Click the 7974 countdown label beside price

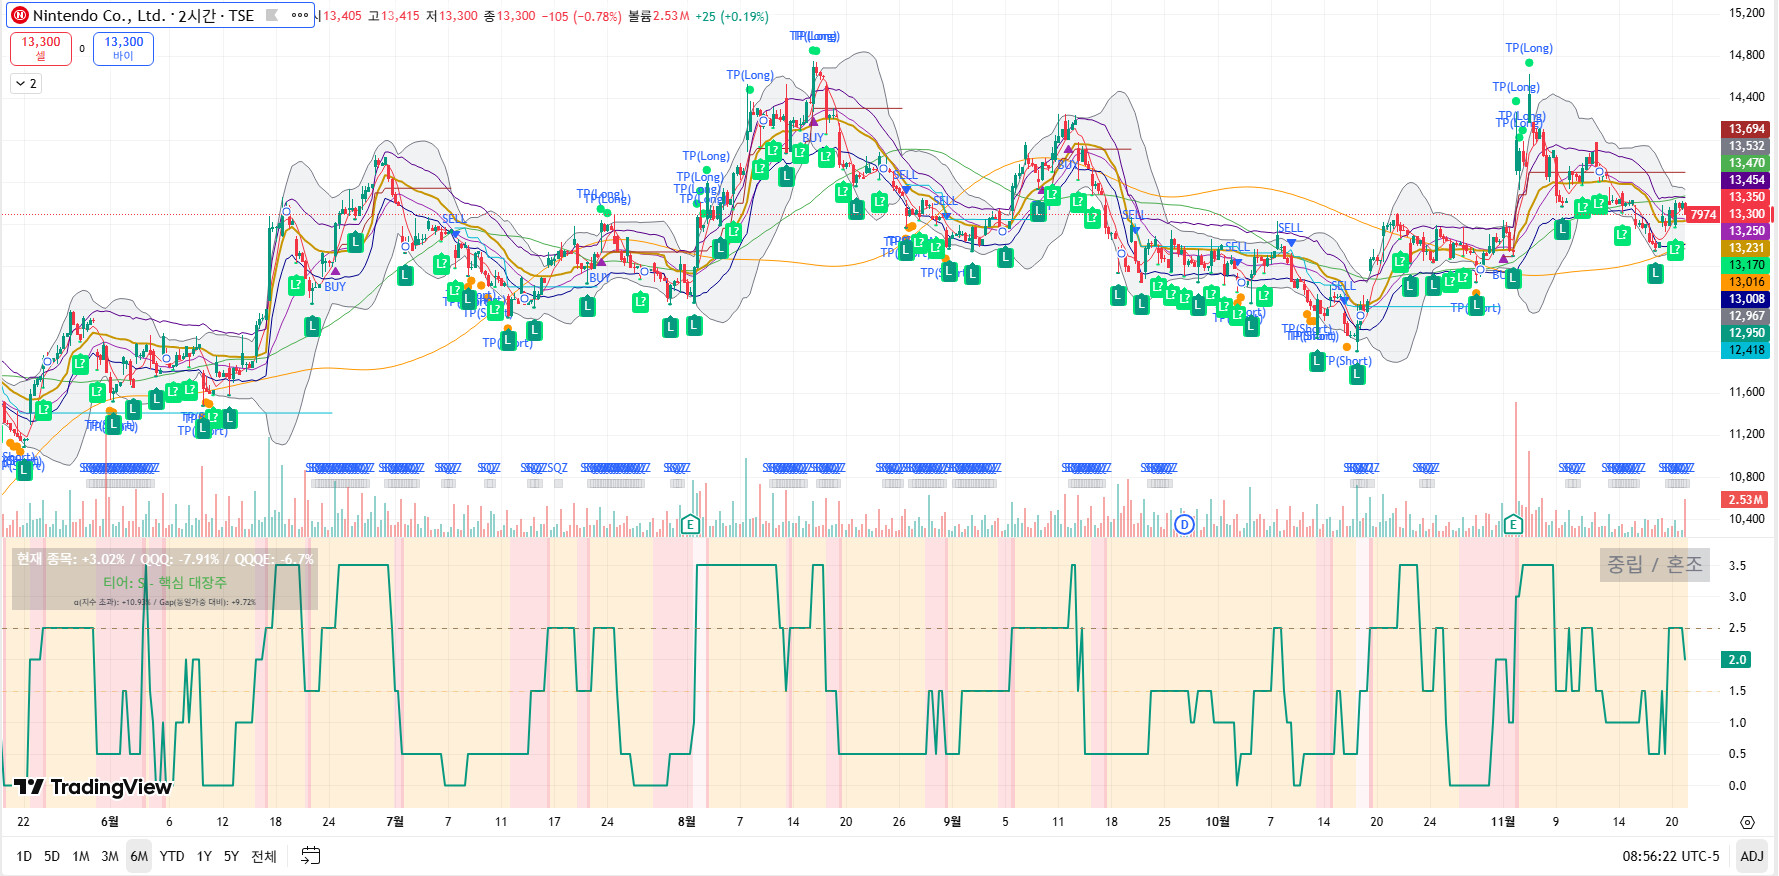[1703, 215]
